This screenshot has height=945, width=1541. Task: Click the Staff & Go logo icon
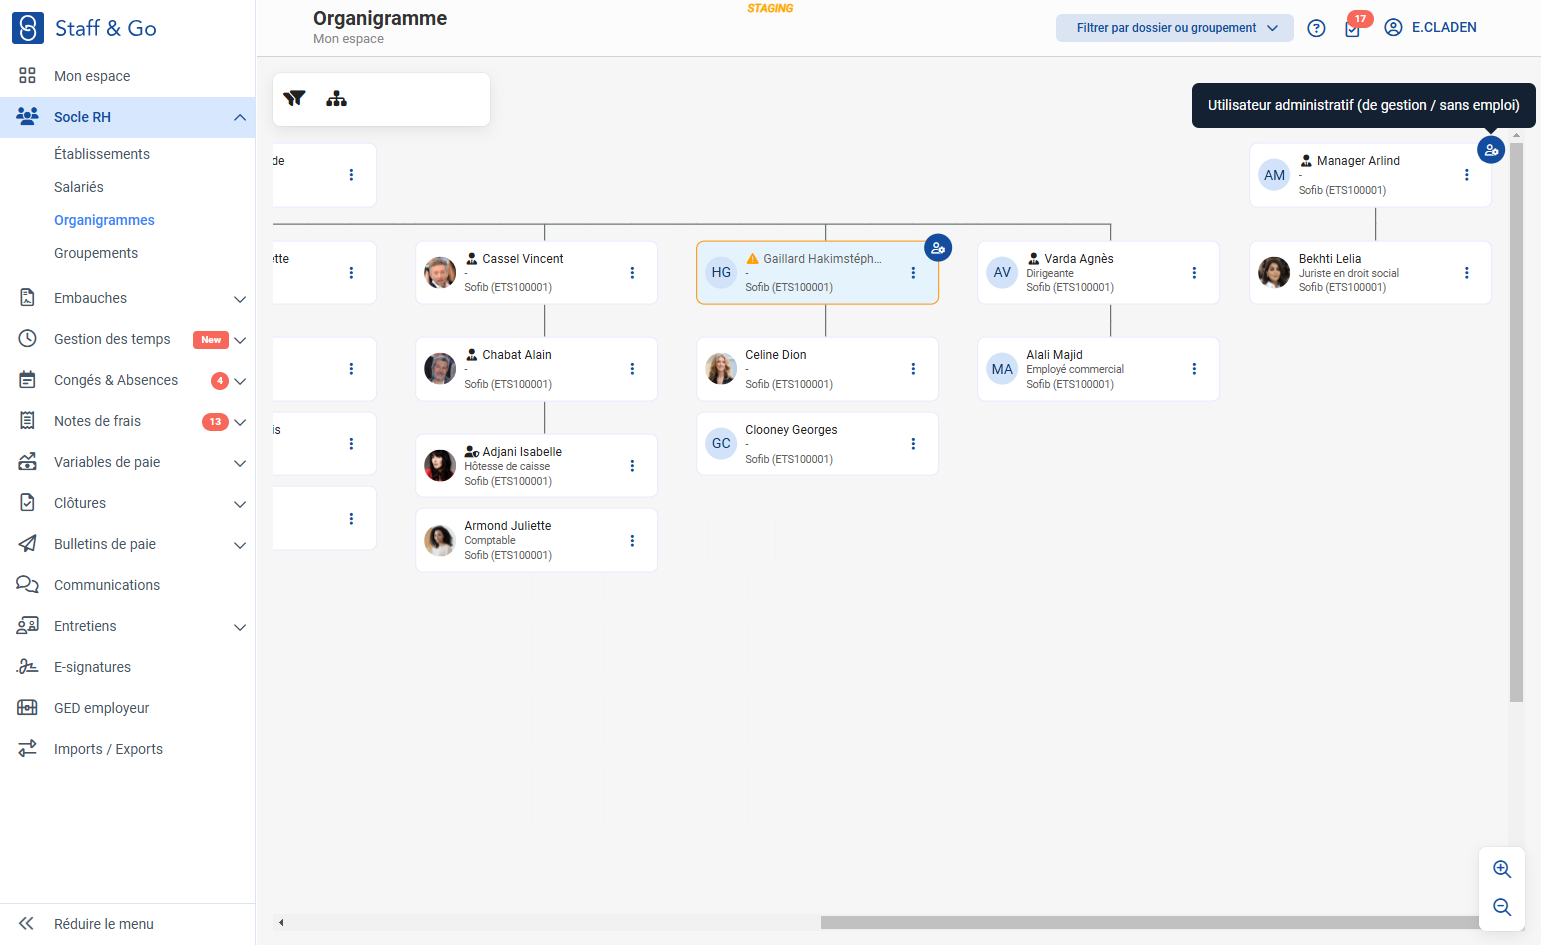[x=27, y=28]
